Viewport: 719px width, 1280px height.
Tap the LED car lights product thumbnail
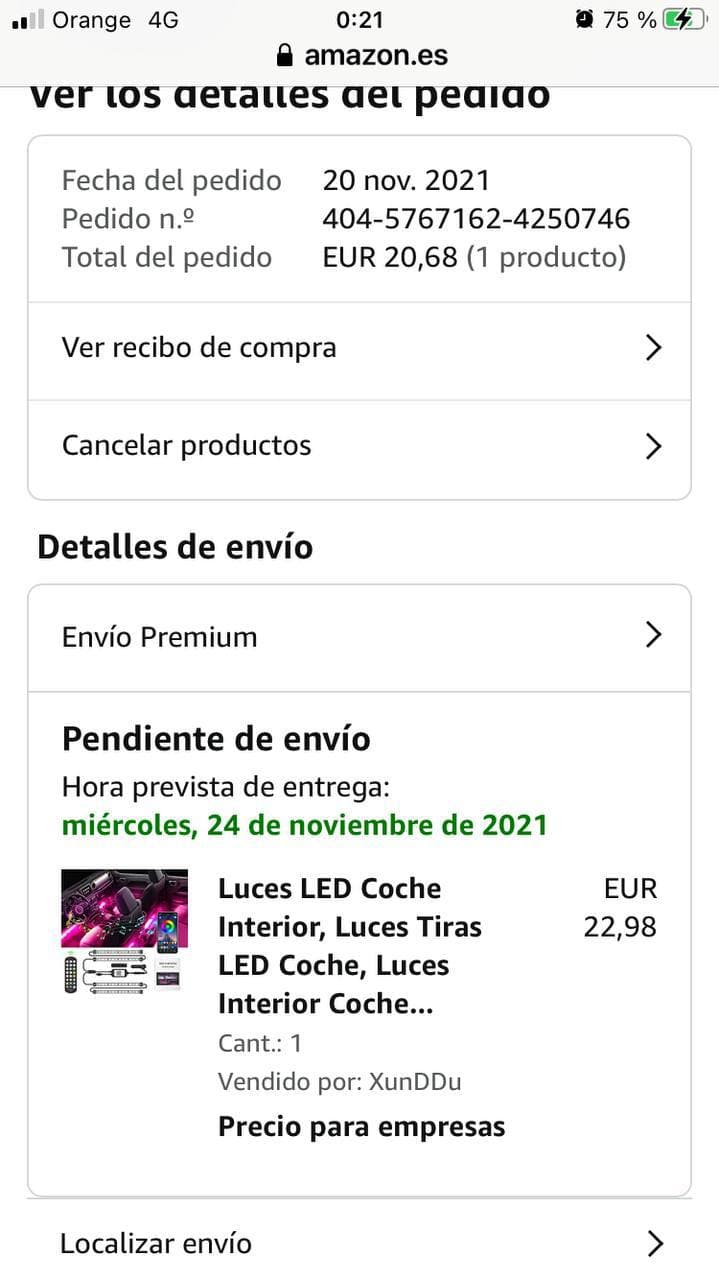pyautogui.click(x=125, y=931)
